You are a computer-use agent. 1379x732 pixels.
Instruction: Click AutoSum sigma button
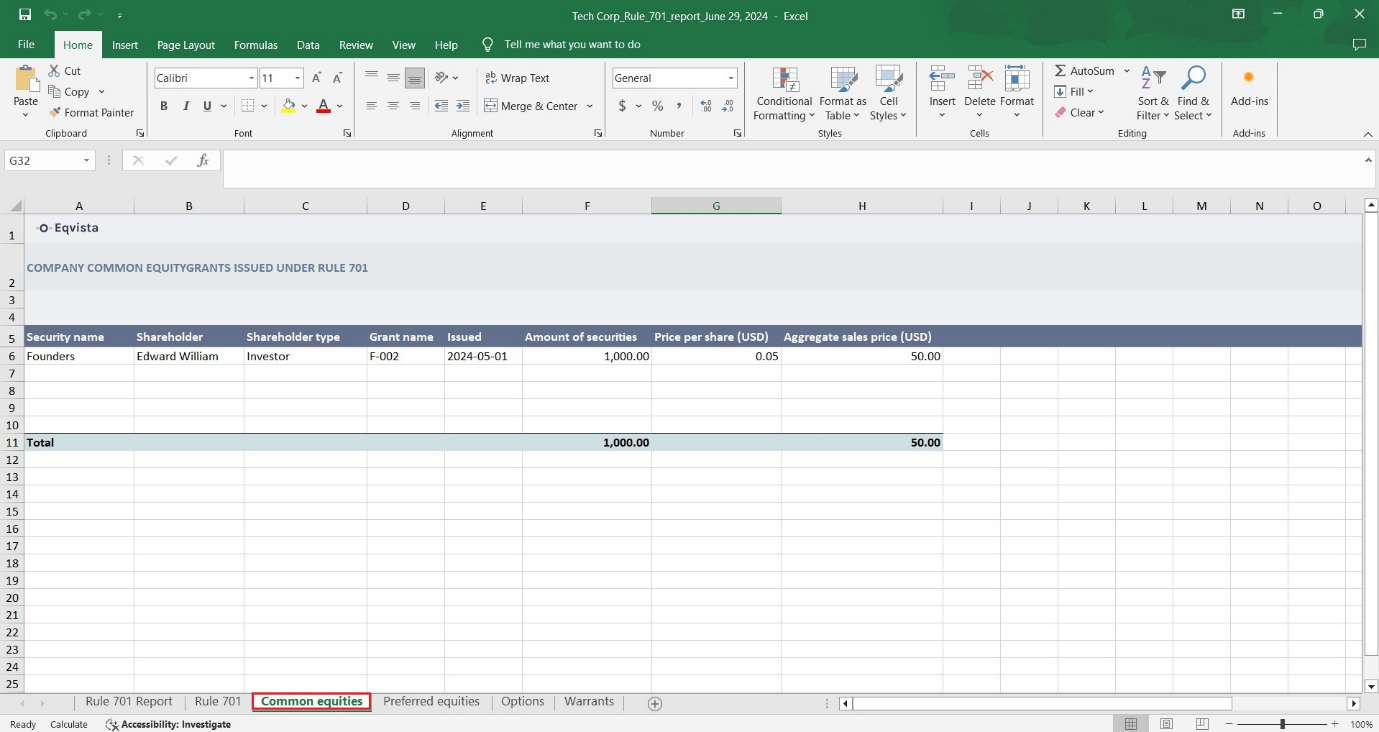tap(1084, 71)
